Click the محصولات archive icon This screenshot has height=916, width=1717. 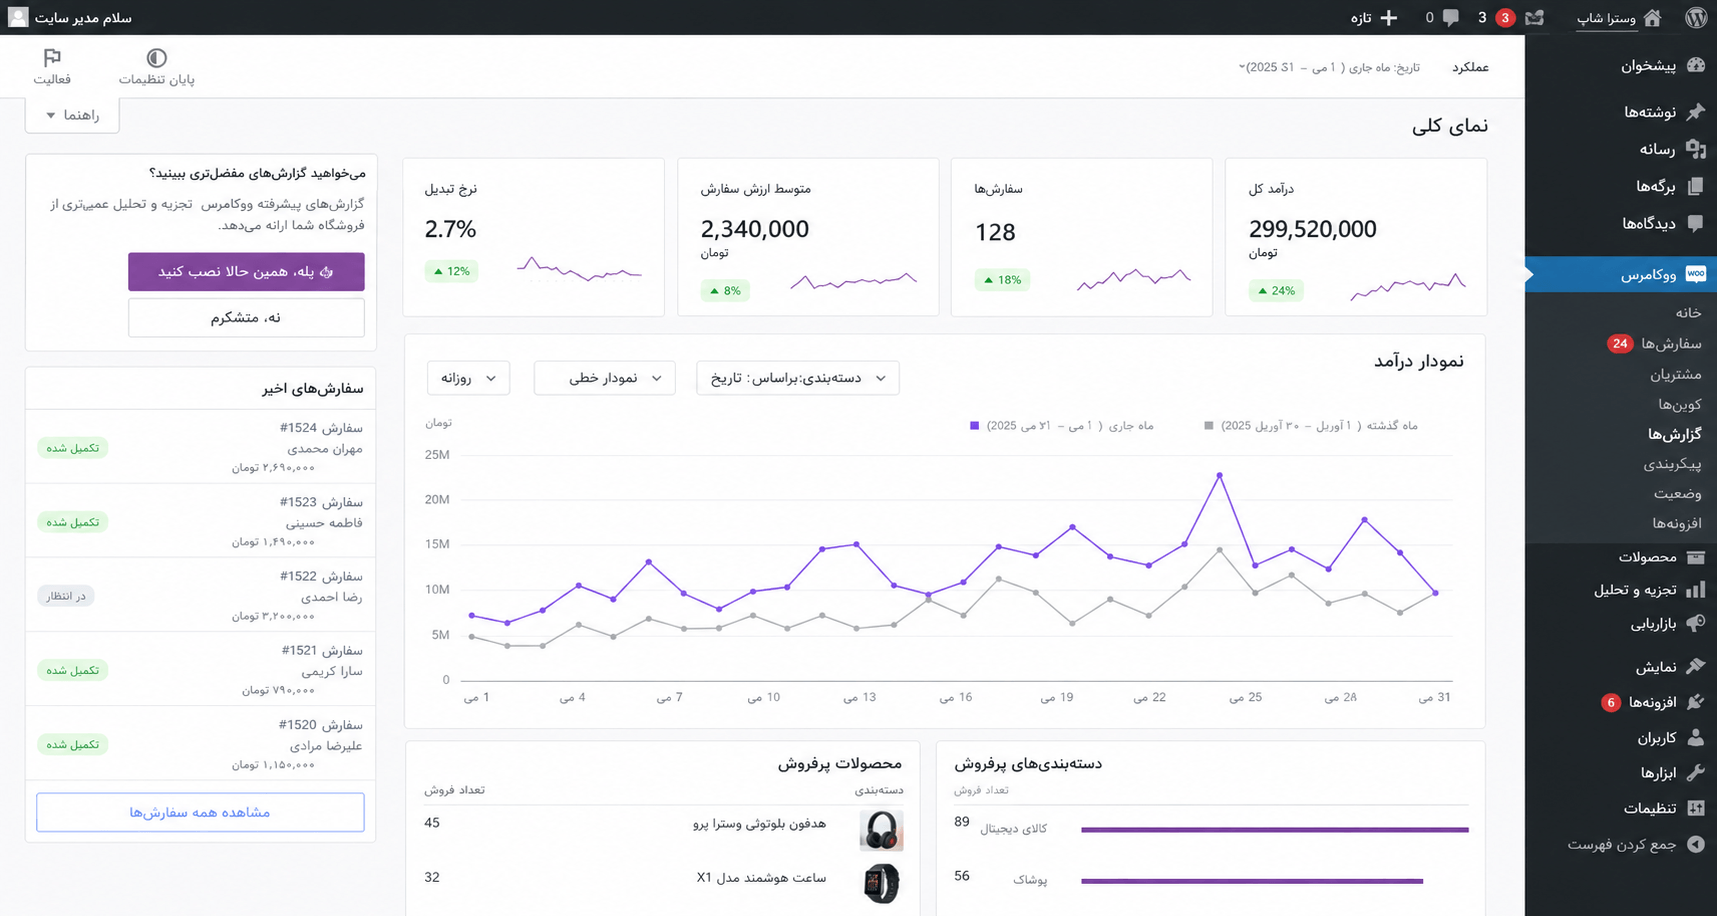pos(1696,557)
